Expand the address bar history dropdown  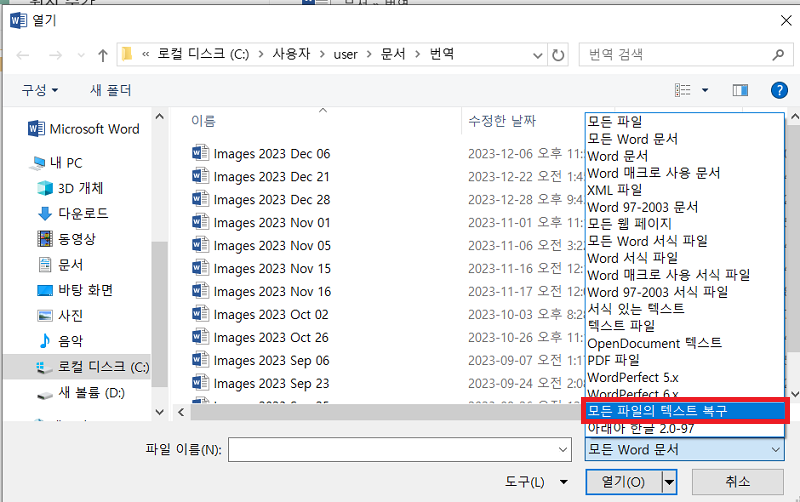[537, 55]
